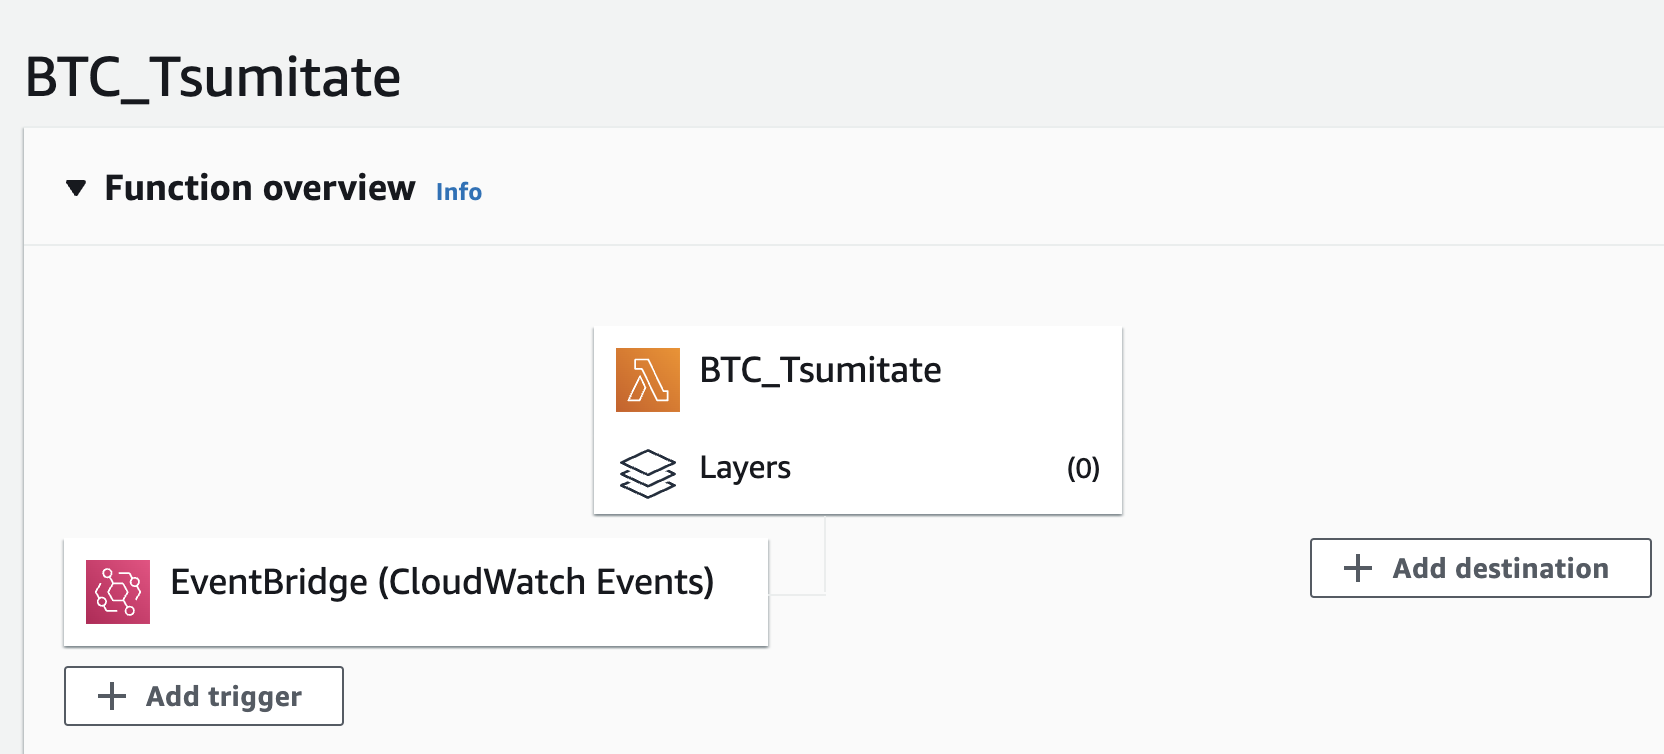Screen dimensions: 1664x754
Task: Click the orange Lambda function icon
Action: click(x=647, y=380)
